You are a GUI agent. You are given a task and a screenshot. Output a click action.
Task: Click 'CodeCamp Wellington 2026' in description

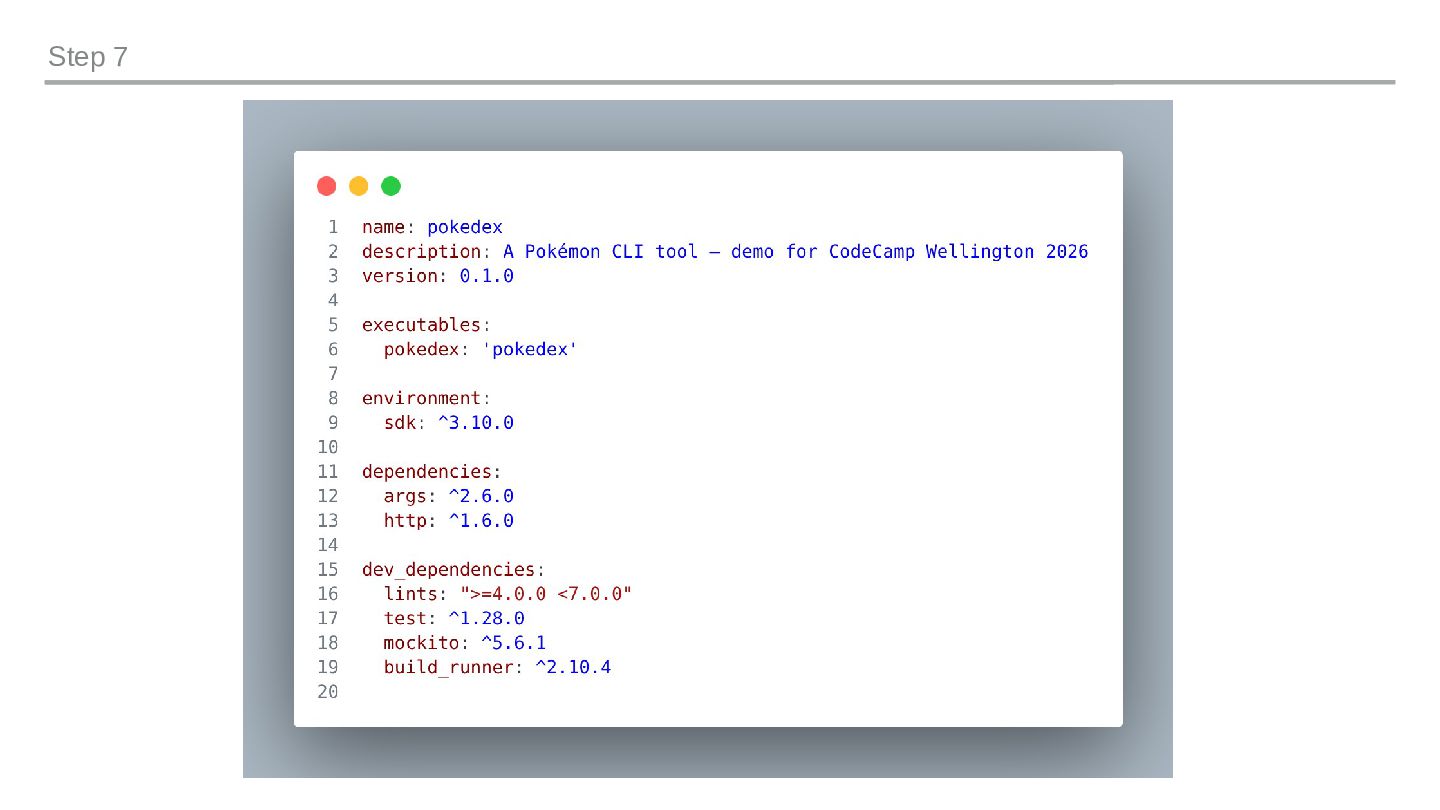pos(958,251)
